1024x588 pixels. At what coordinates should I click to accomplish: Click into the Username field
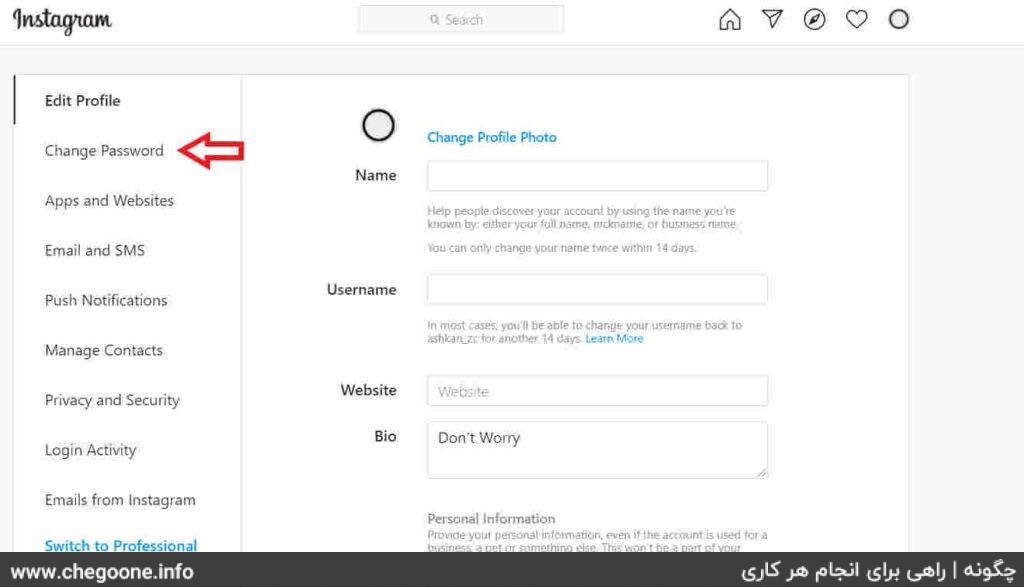pos(598,289)
